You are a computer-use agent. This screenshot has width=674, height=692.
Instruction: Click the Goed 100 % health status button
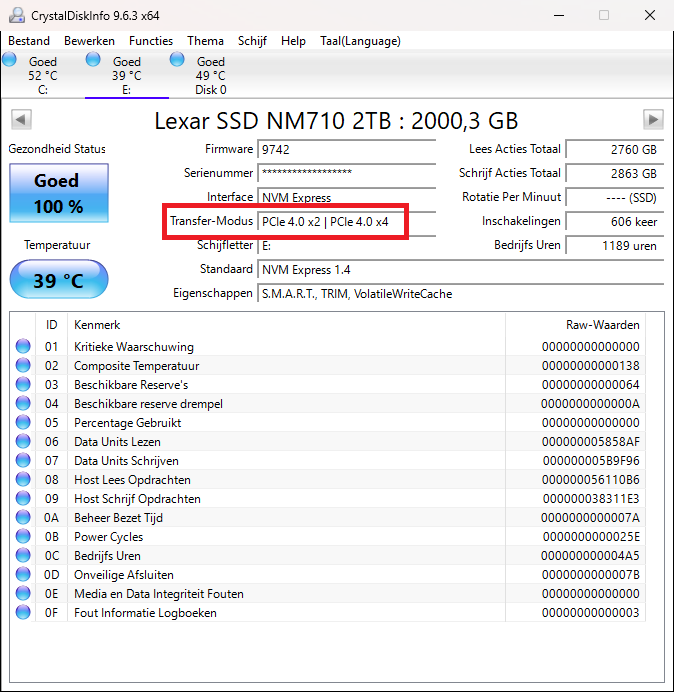click(59, 193)
